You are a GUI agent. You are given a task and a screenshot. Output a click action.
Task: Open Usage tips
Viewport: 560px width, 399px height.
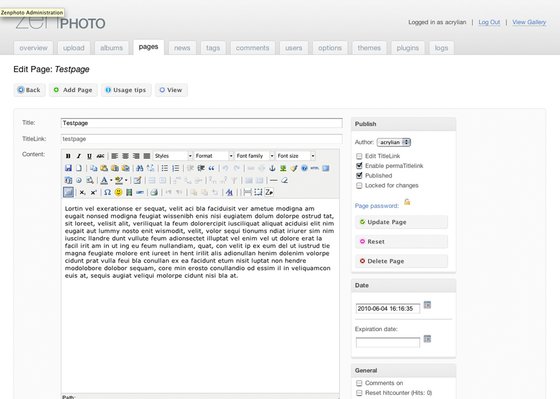[x=126, y=90]
